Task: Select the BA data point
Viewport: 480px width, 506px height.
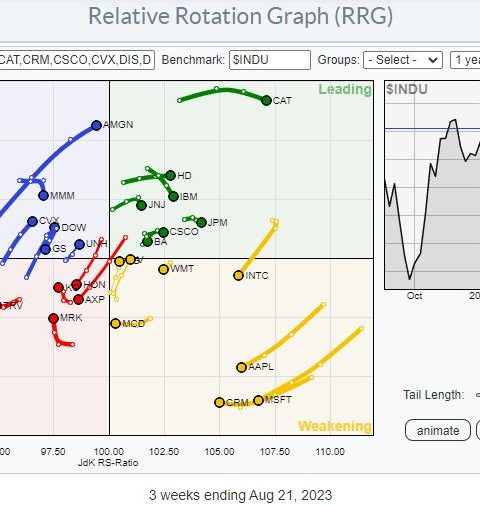Action: [x=147, y=242]
